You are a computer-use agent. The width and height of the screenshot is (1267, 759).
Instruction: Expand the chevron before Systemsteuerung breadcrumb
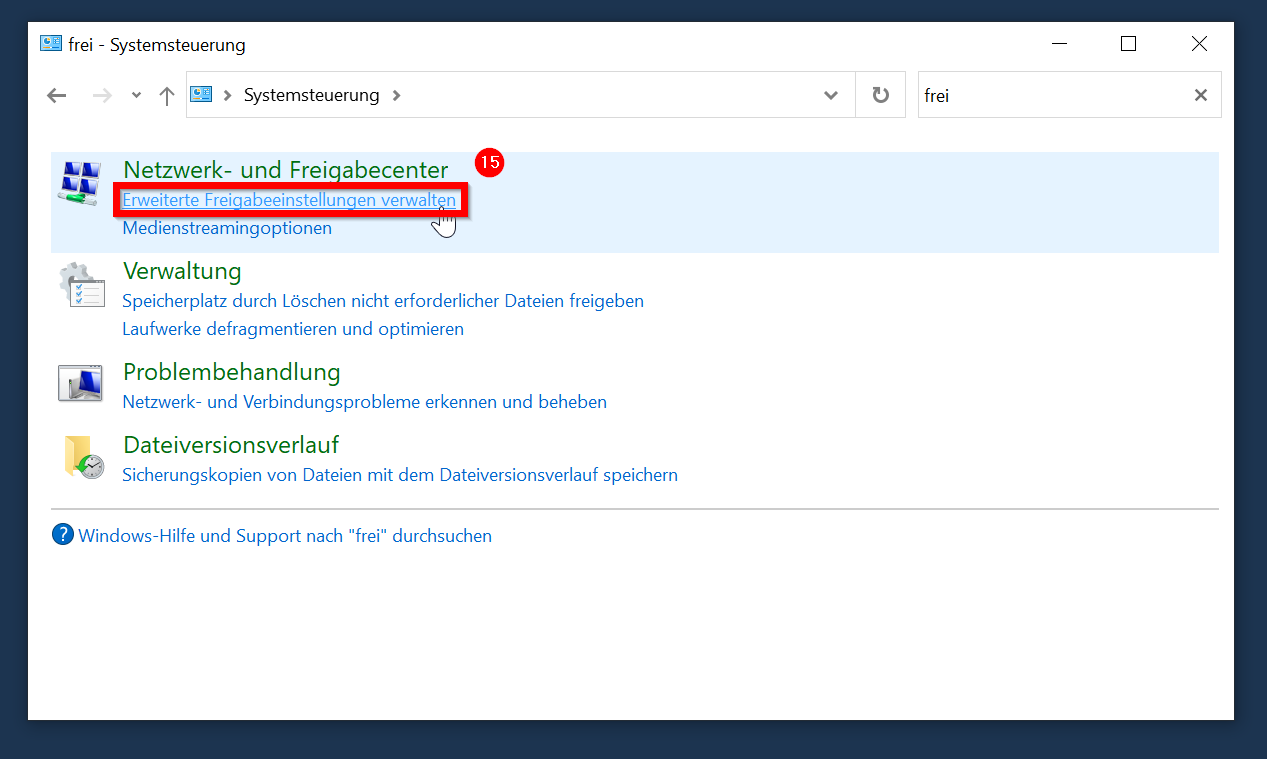click(x=228, y=95)
